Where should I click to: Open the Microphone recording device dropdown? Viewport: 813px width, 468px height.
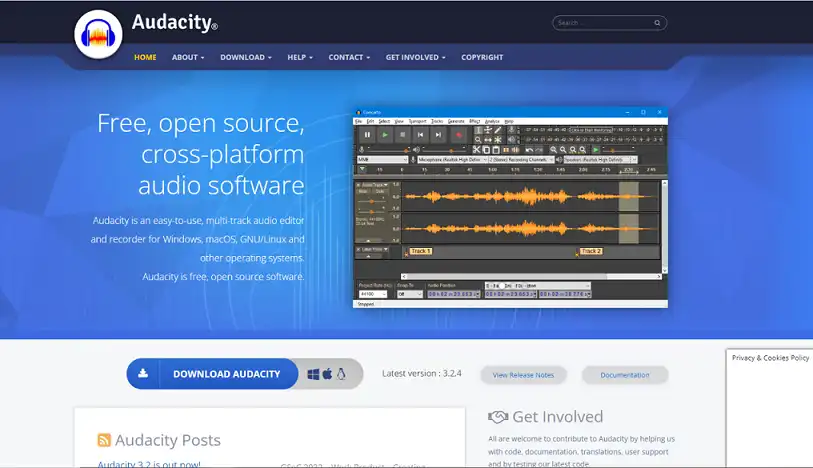click(453, 160)
